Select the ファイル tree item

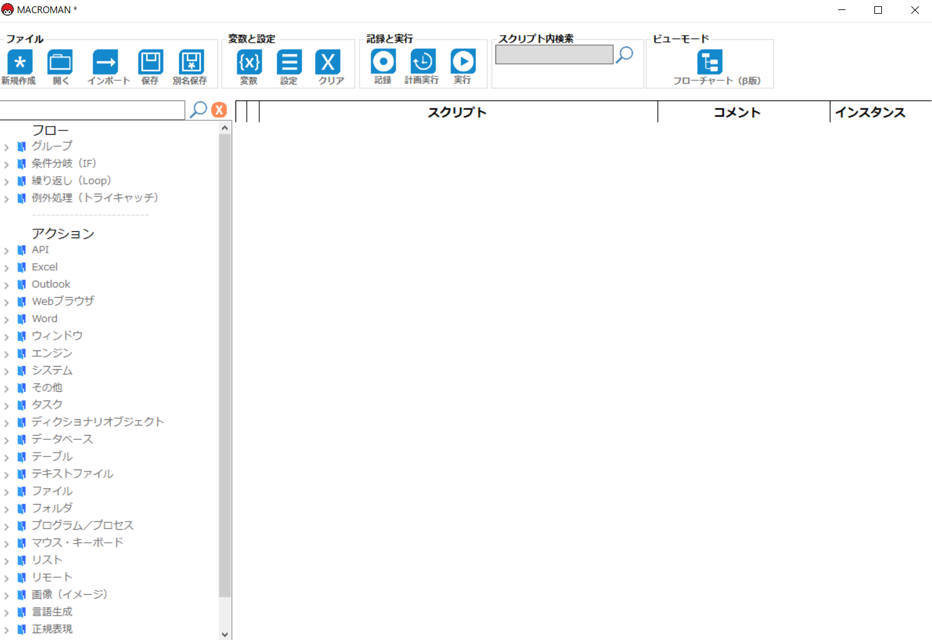[52, 491]
